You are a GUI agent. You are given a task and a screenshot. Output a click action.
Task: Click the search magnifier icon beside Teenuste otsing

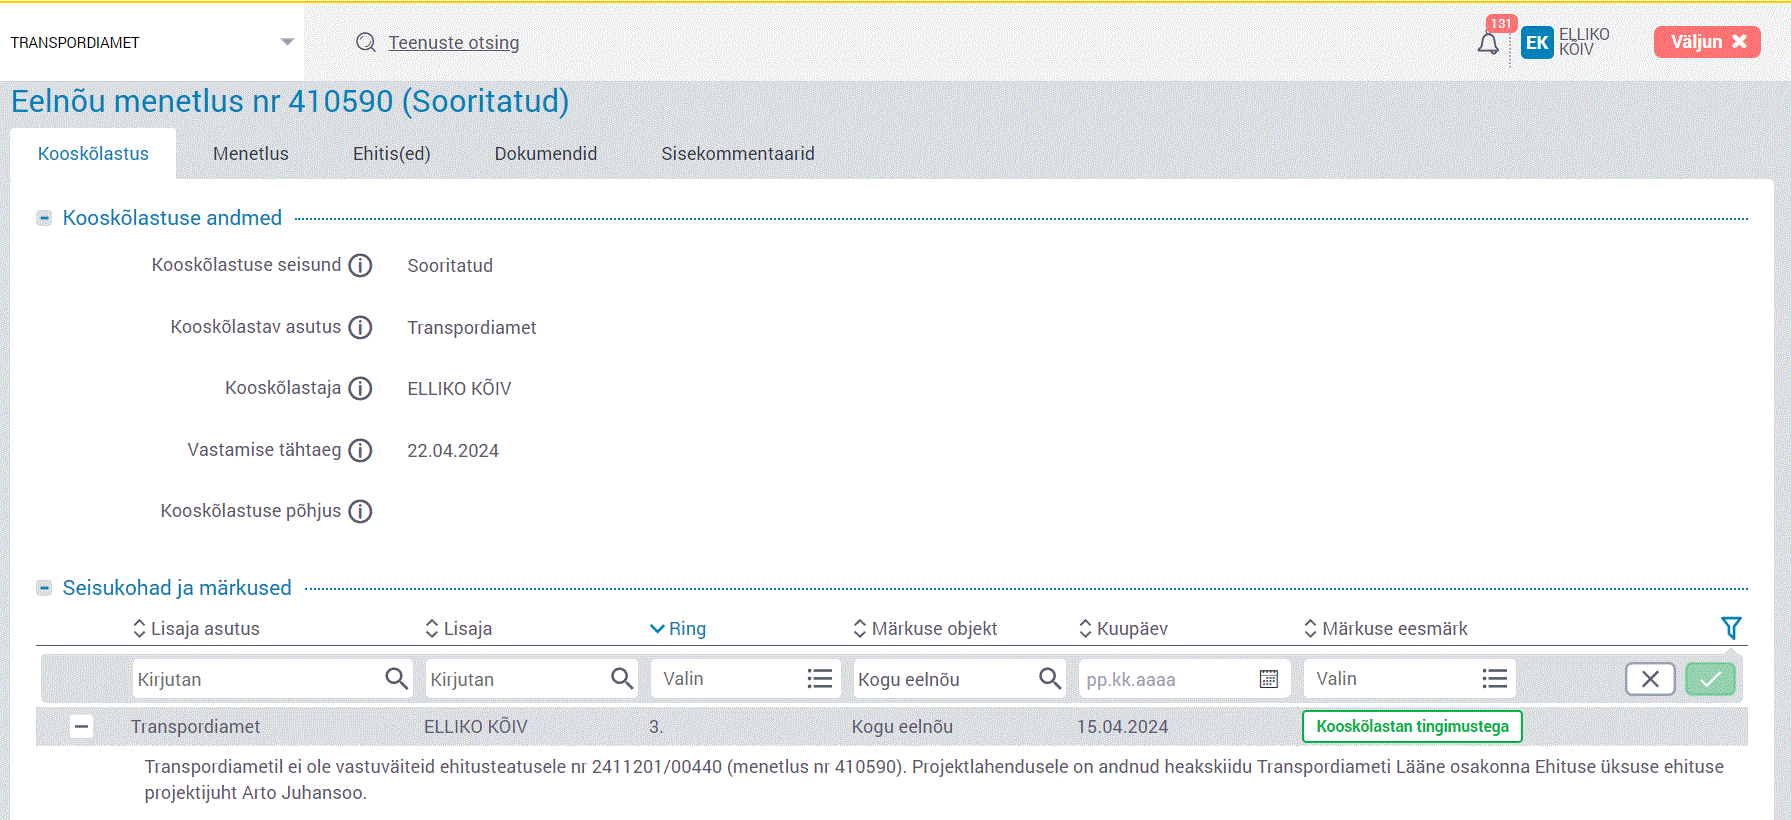[366, 42]
